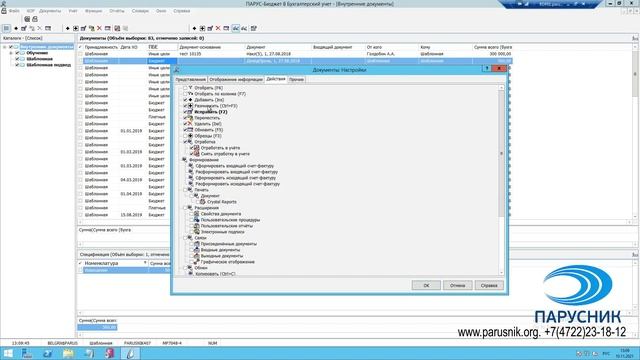The height and width of the screenshot is (360, 640).
Task: Enable the Образцы (F3) checkbox
Action: (x=185, y=136)
